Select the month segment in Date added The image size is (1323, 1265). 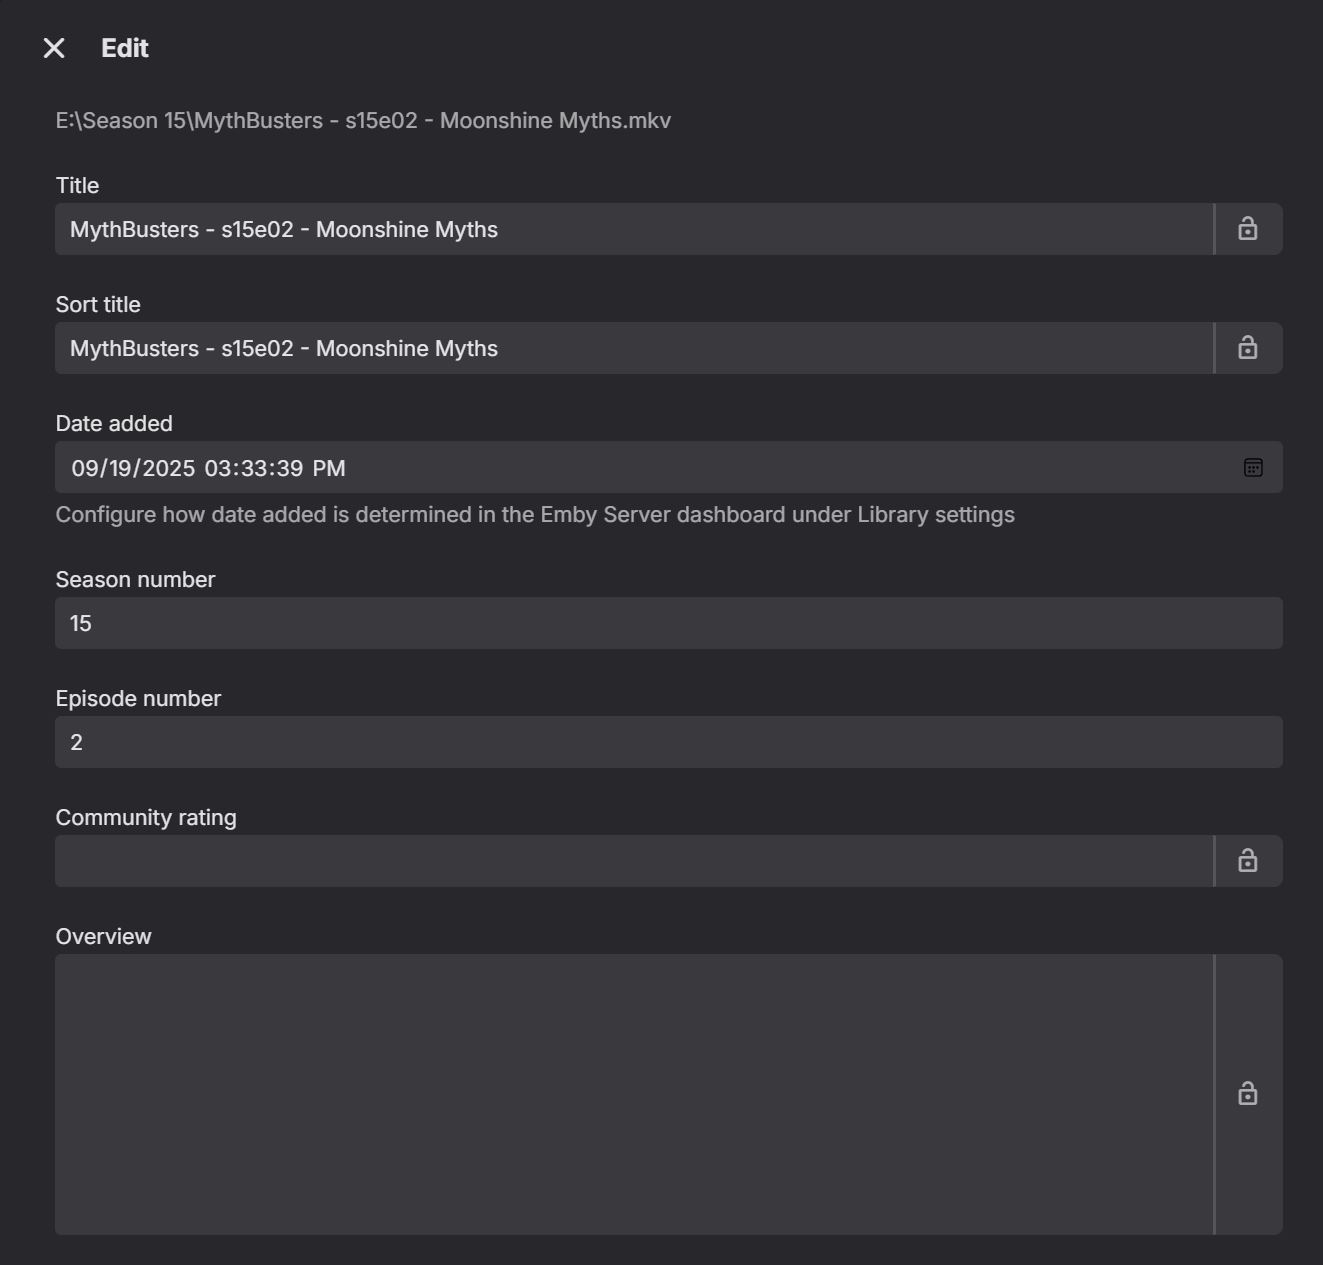[84, 469]
